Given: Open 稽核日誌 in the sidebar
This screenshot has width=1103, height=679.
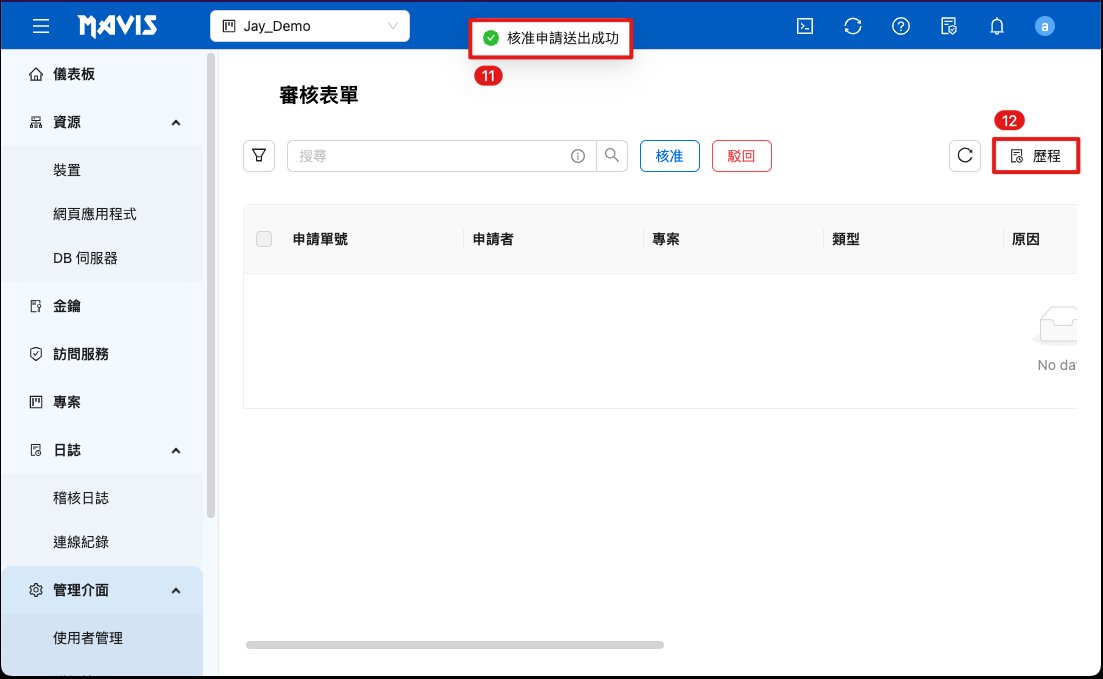Looking at the screenshot, I should pos(81,498).
